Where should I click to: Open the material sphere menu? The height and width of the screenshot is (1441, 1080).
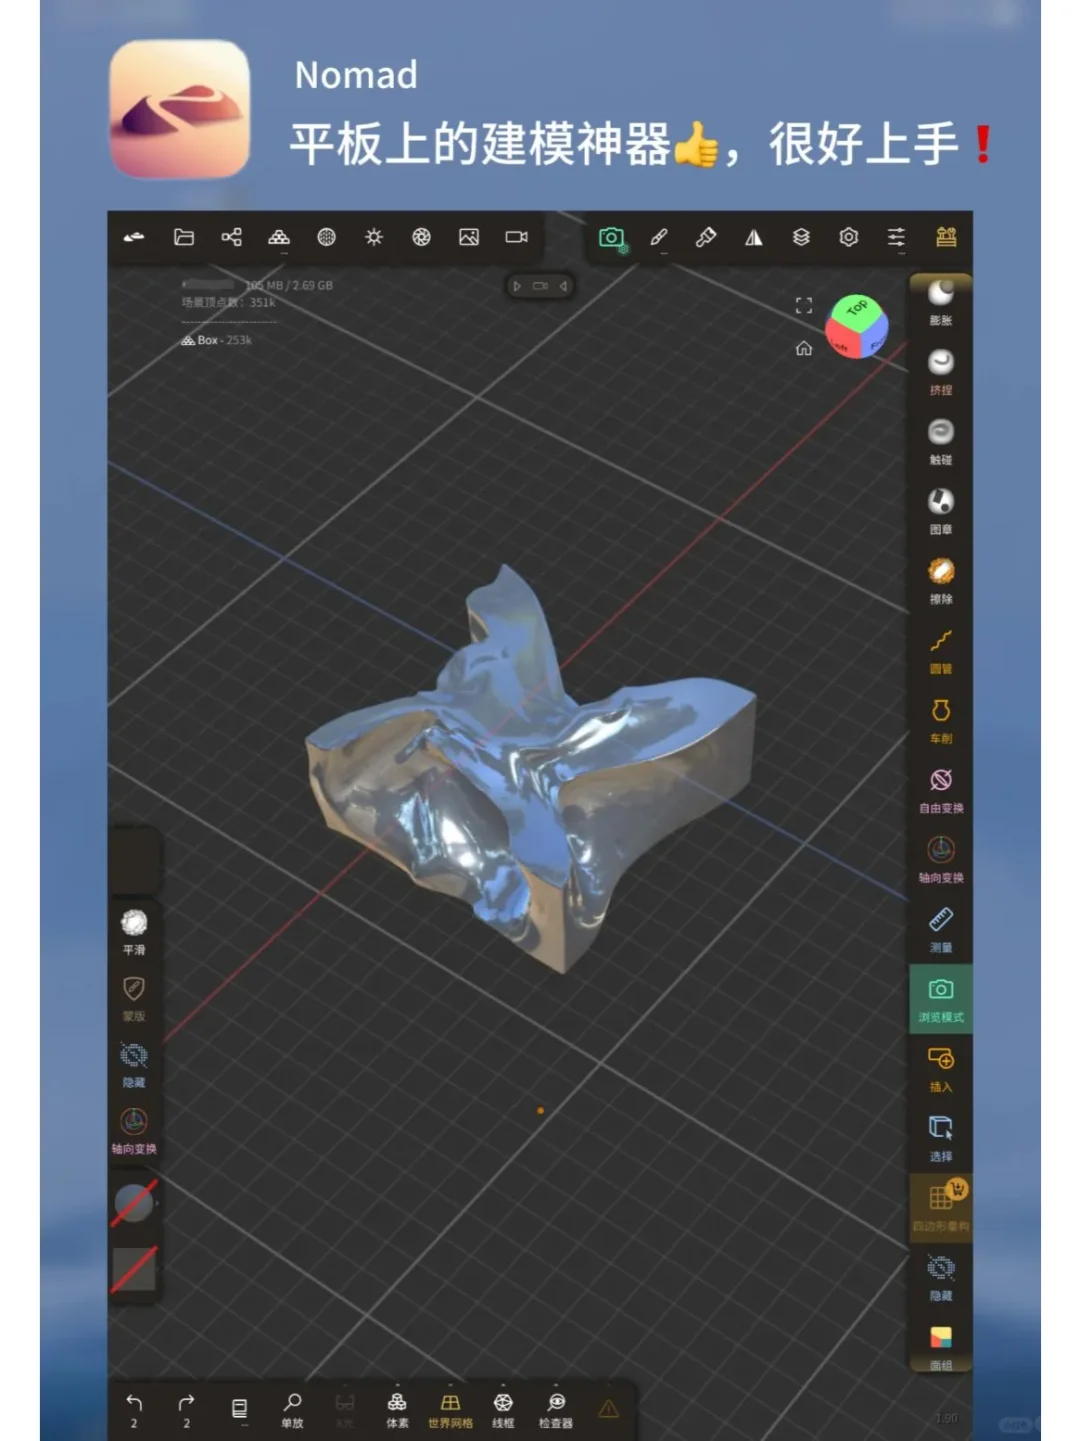tap(326, 237)
